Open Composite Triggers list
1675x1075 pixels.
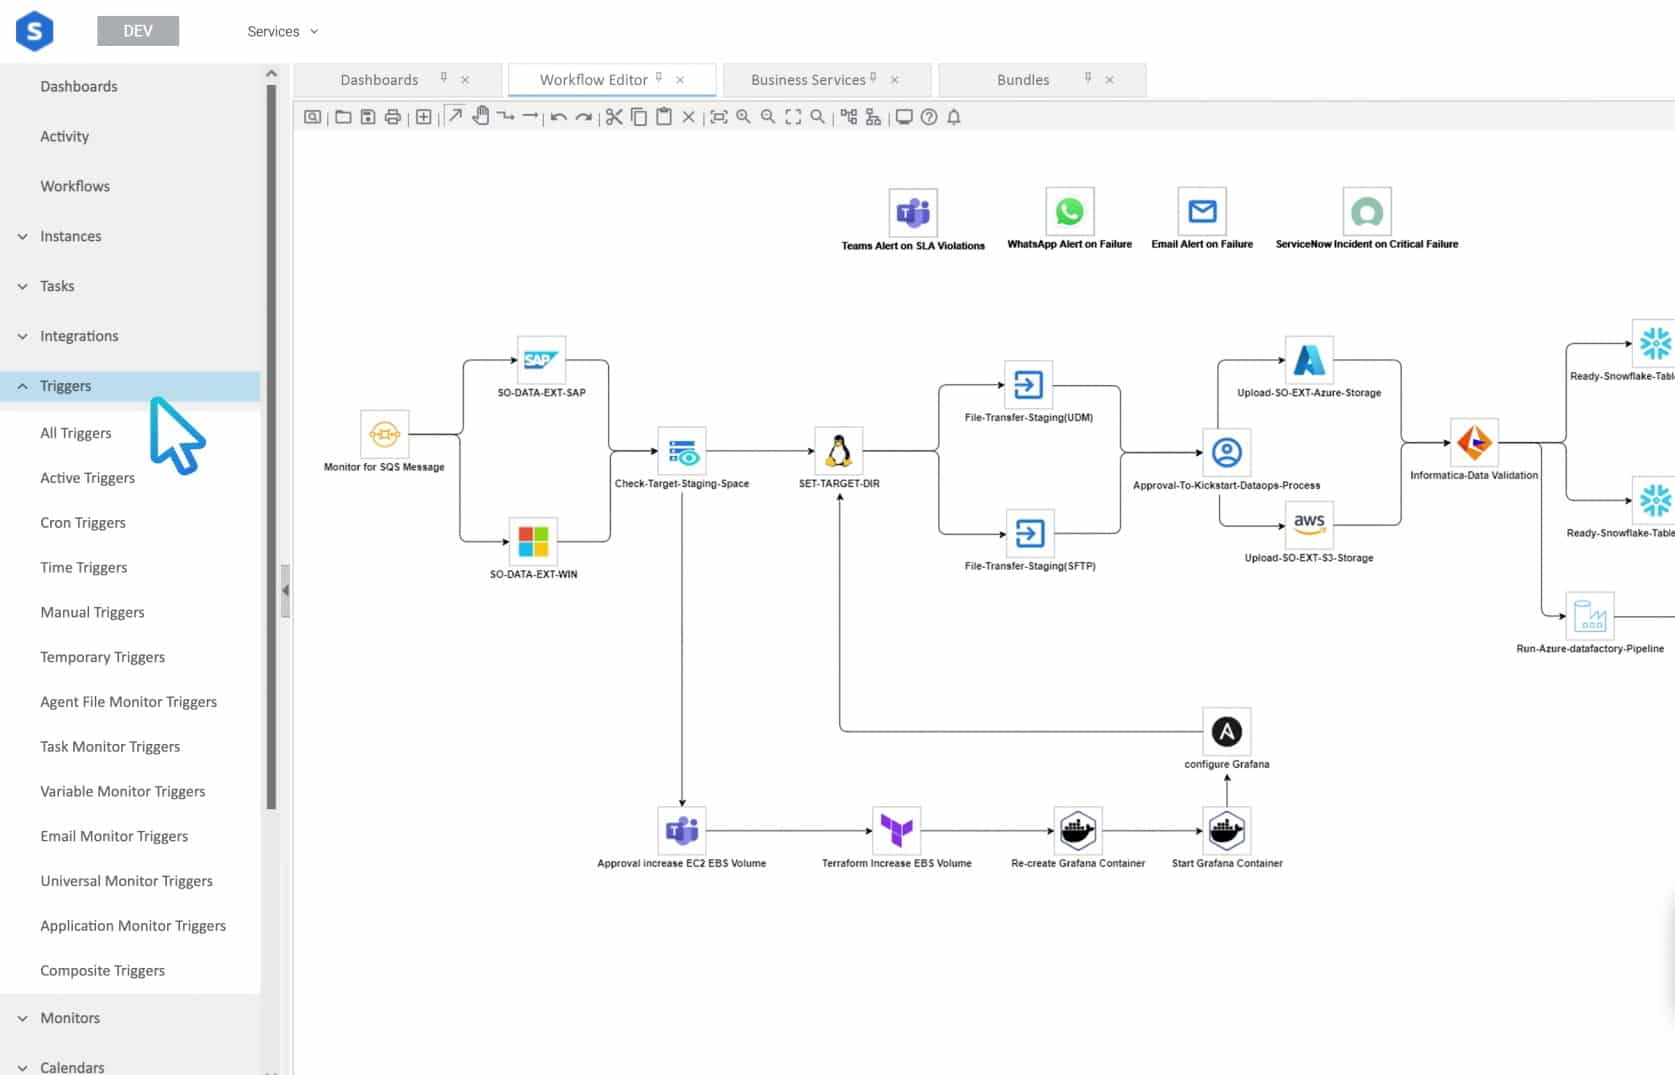coord(102,971)
